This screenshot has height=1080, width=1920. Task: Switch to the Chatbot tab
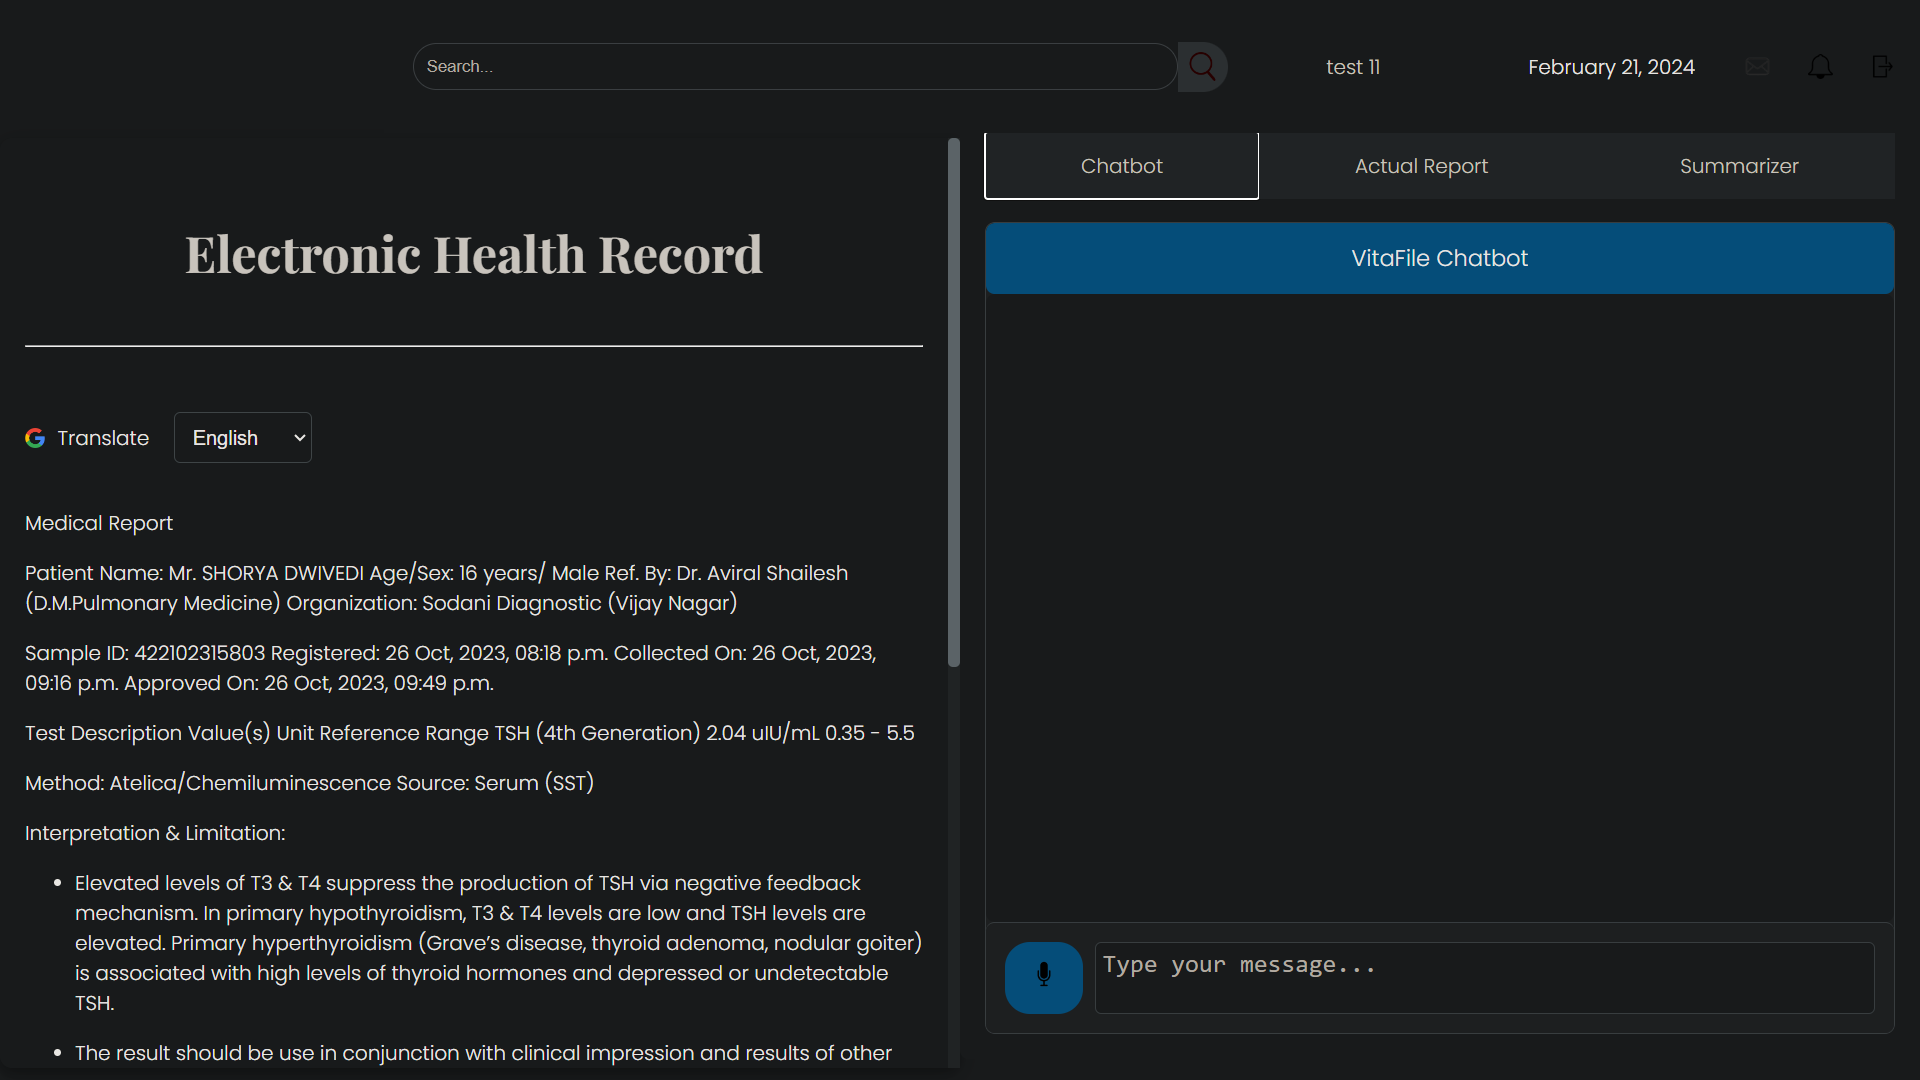1121,166
